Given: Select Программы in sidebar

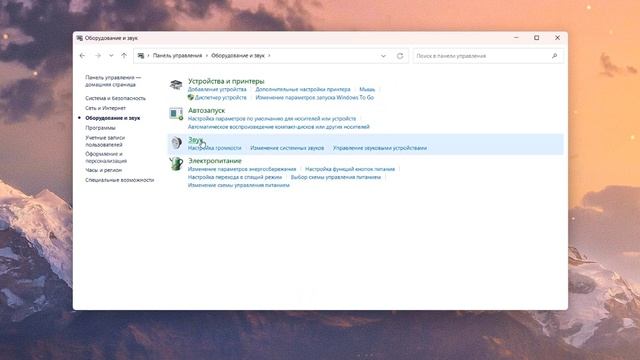Looking at the screenshot, I should click(x=100, y=128).
